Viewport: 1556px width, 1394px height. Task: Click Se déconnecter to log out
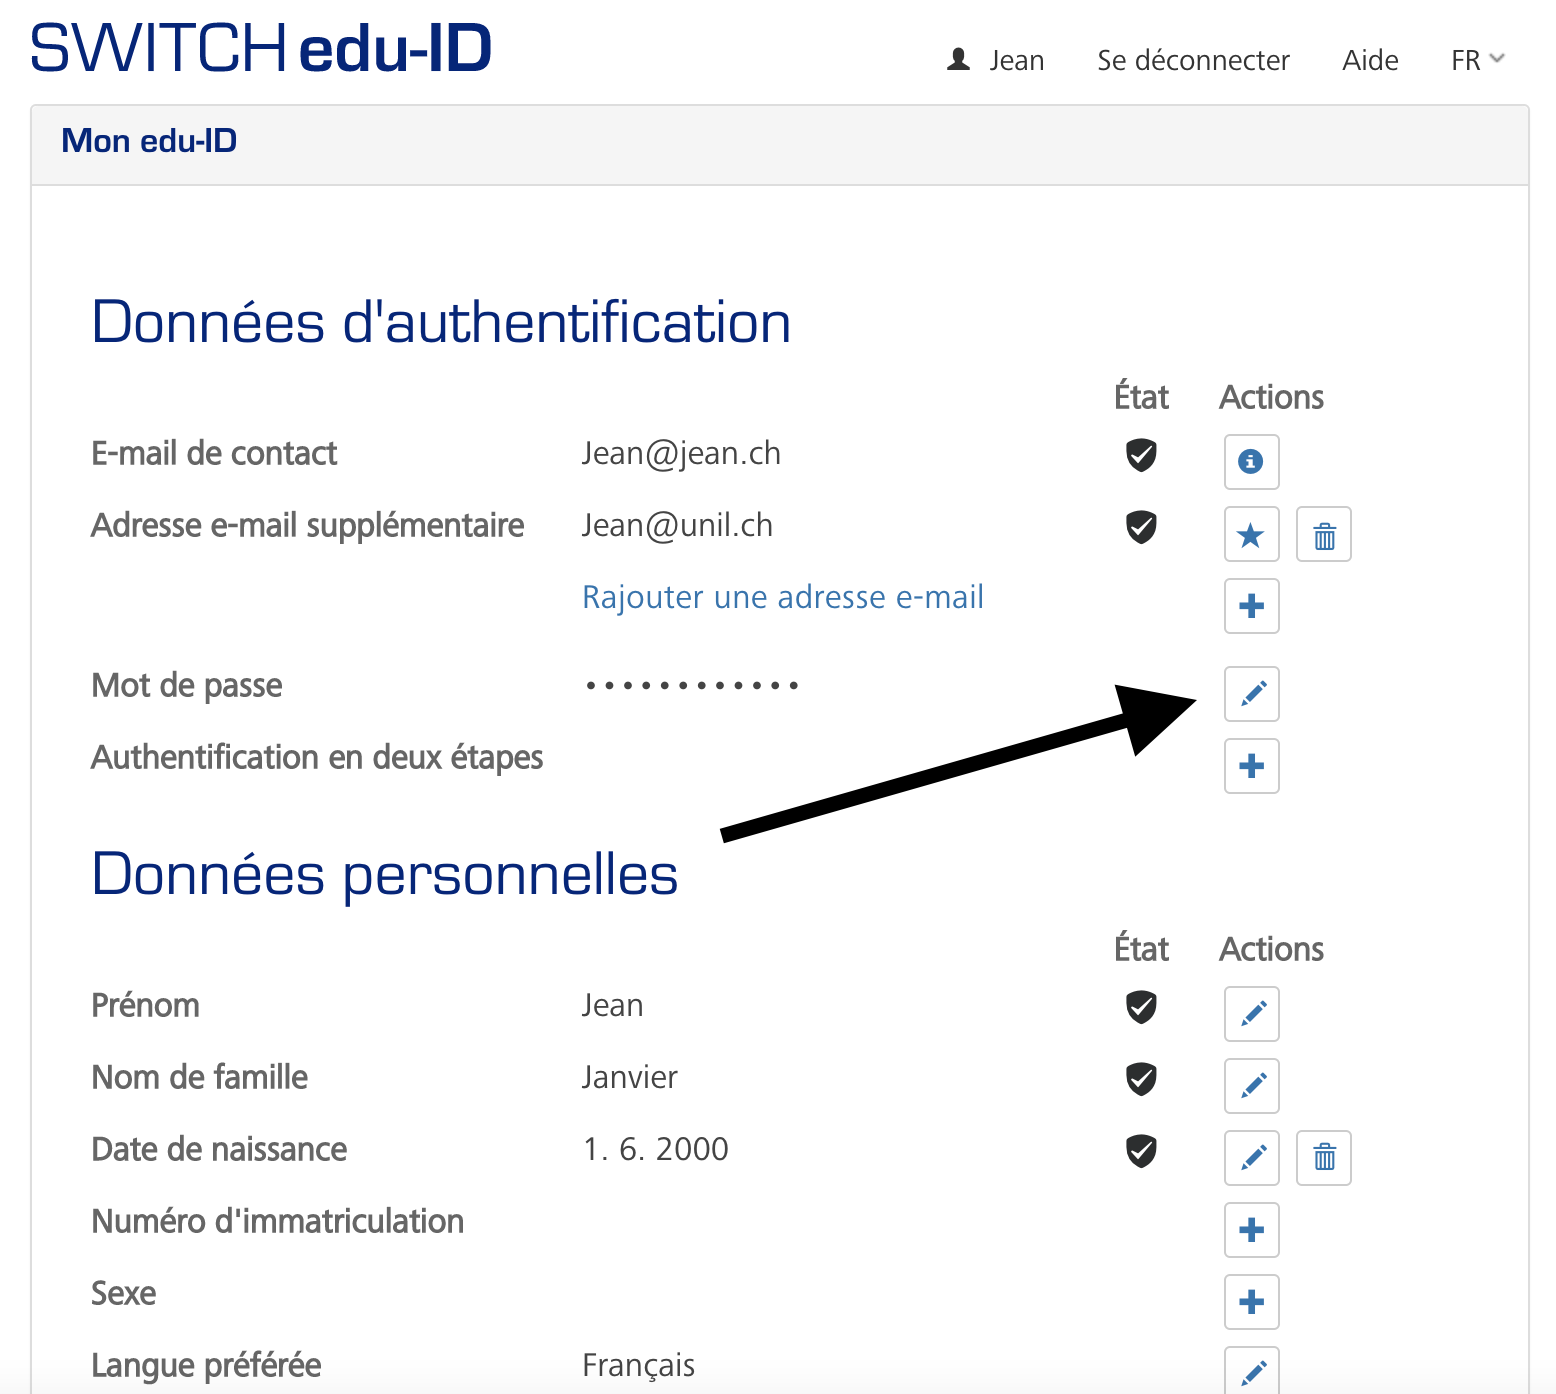click(1192, 60)
